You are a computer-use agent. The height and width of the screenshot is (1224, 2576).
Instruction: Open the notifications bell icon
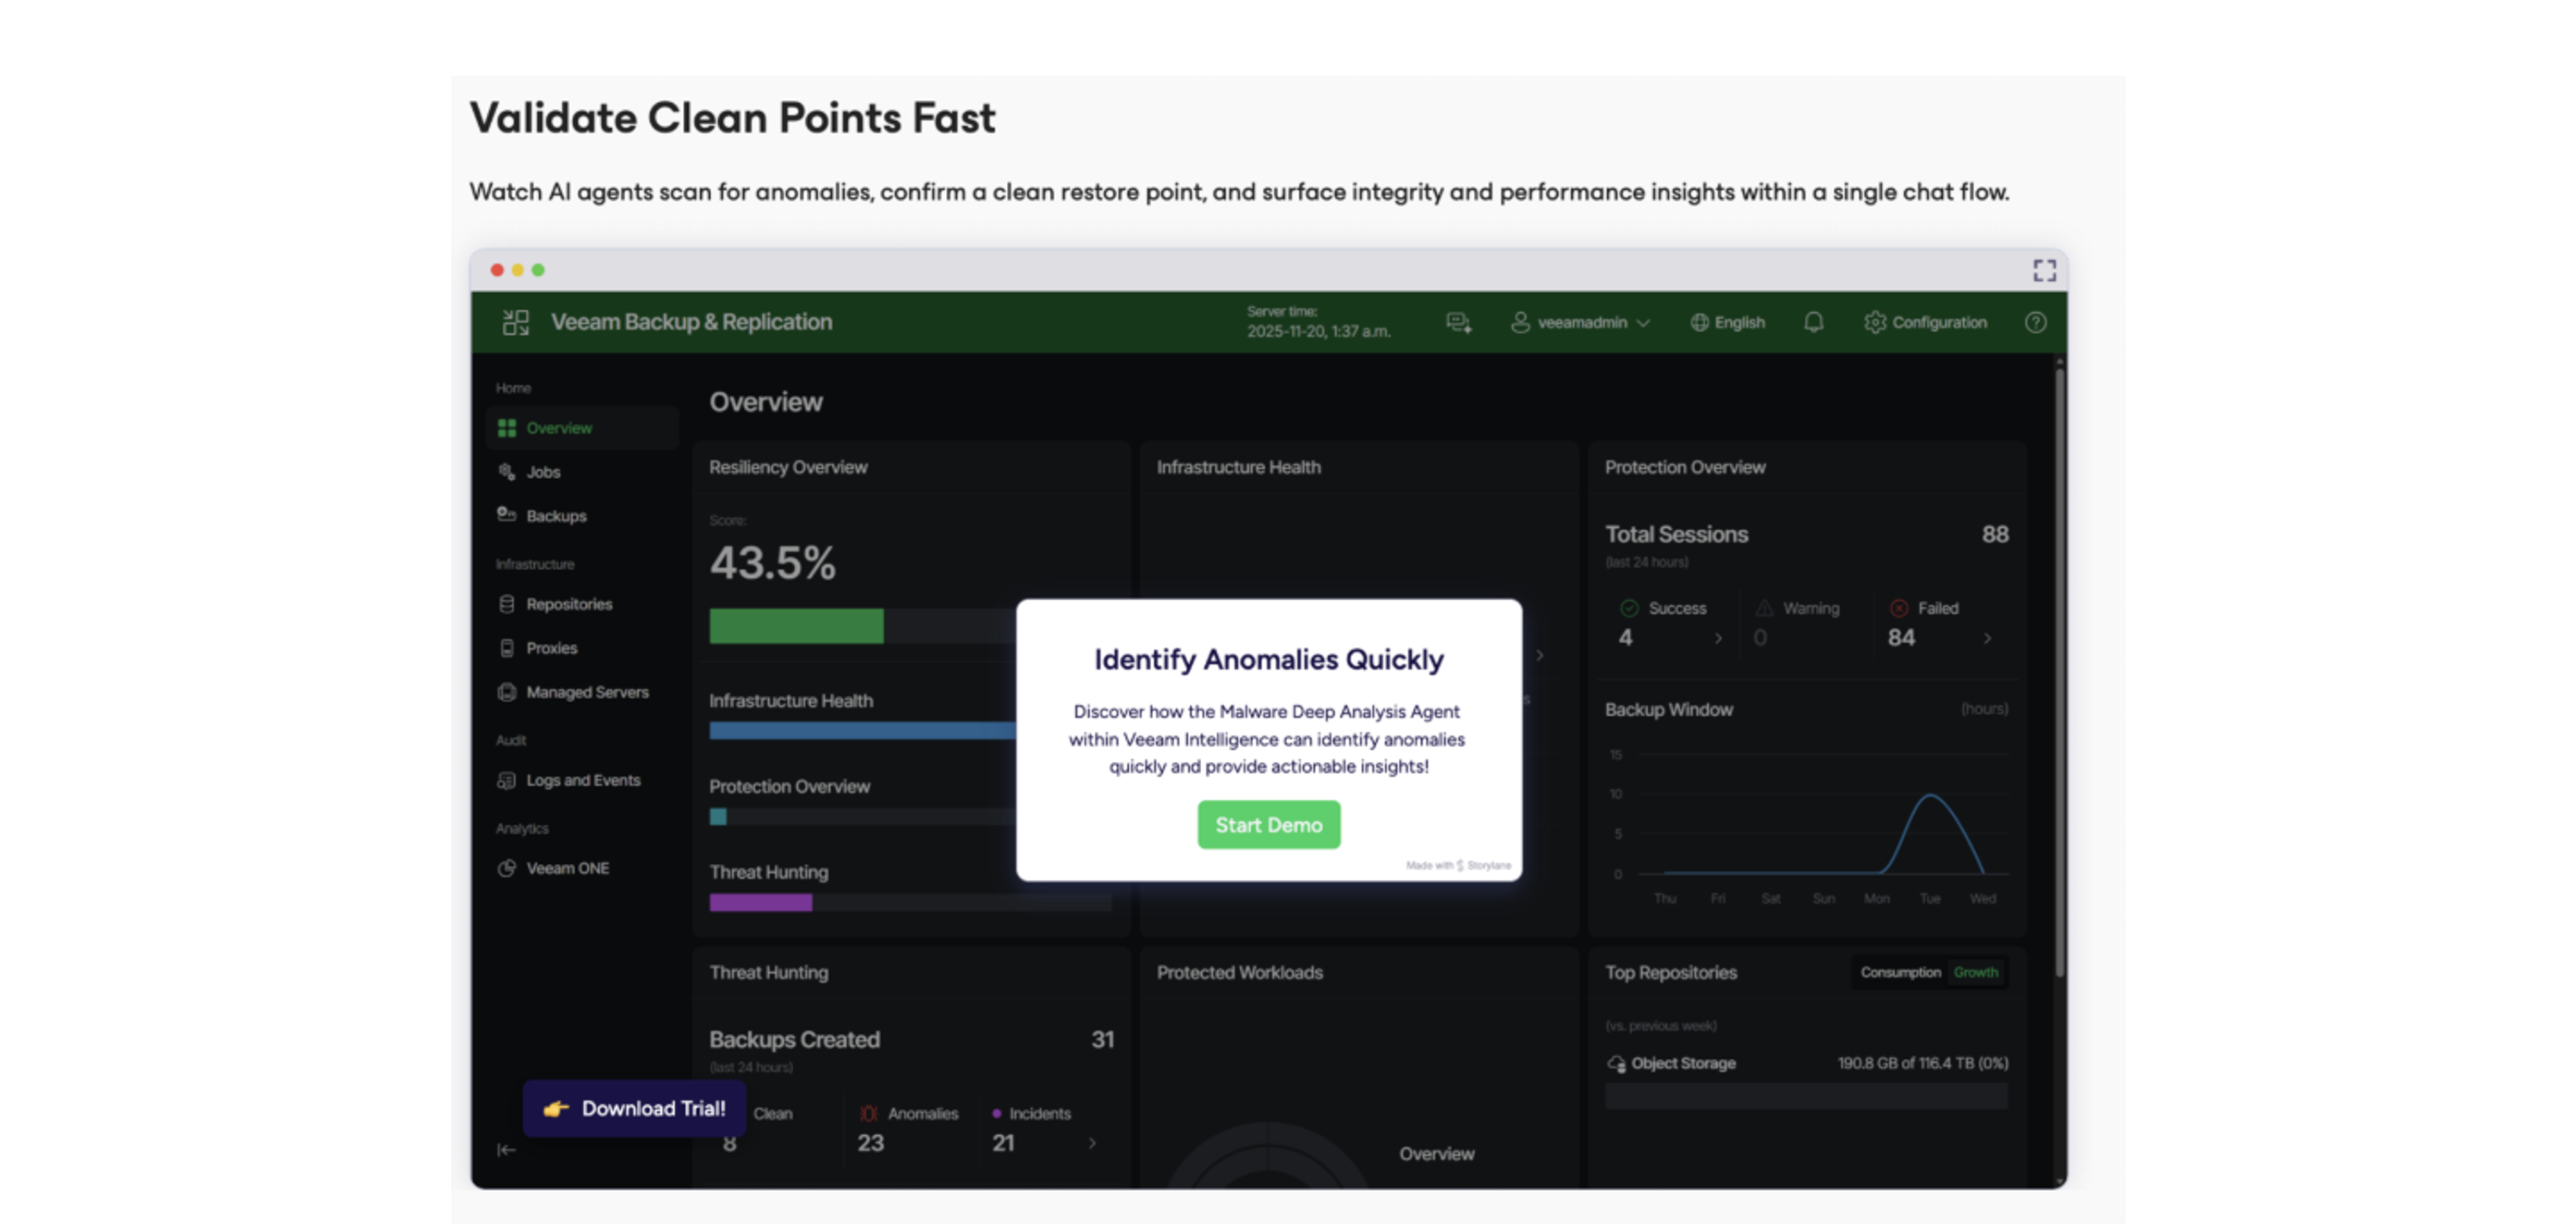[x=1813, y=322]
